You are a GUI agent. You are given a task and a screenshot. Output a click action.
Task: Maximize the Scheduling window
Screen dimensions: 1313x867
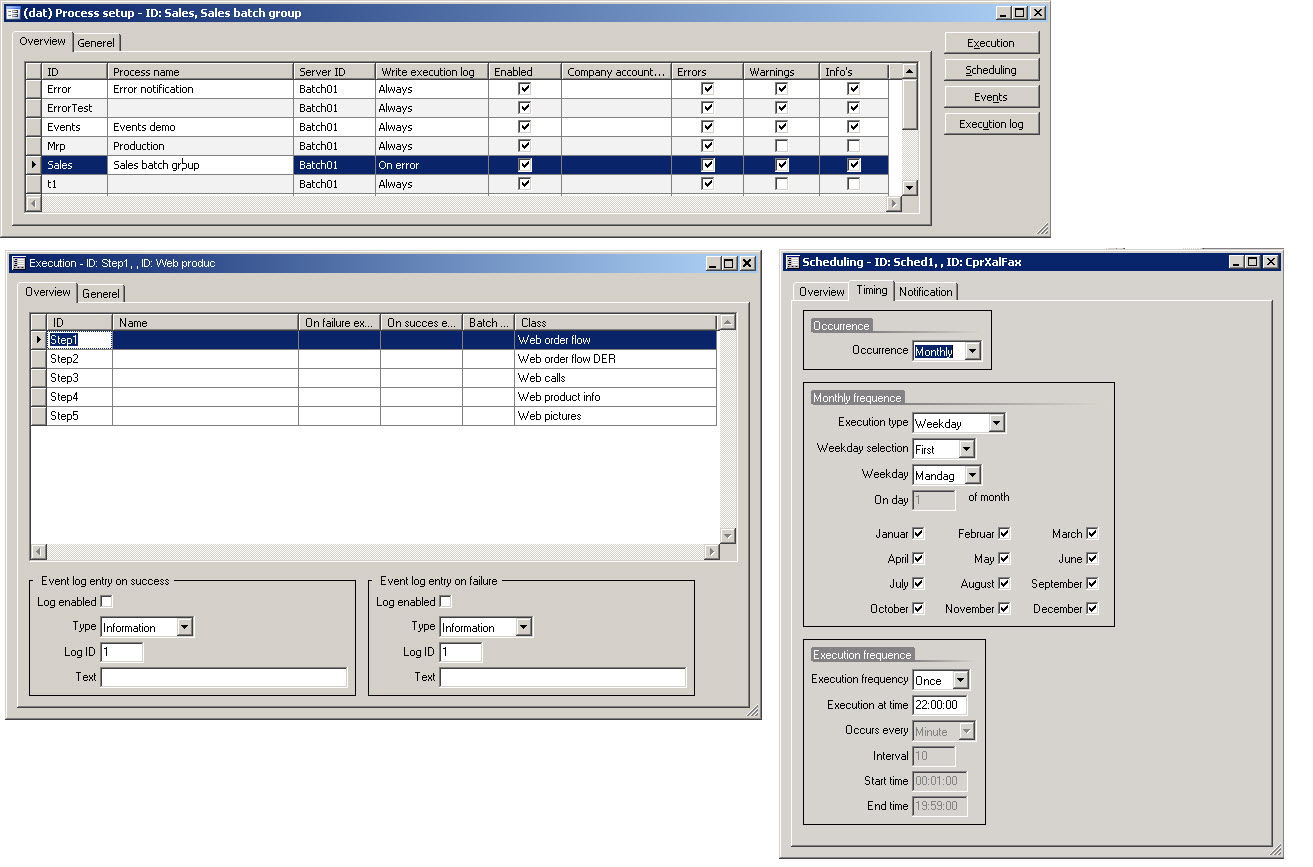[1252, 262]
